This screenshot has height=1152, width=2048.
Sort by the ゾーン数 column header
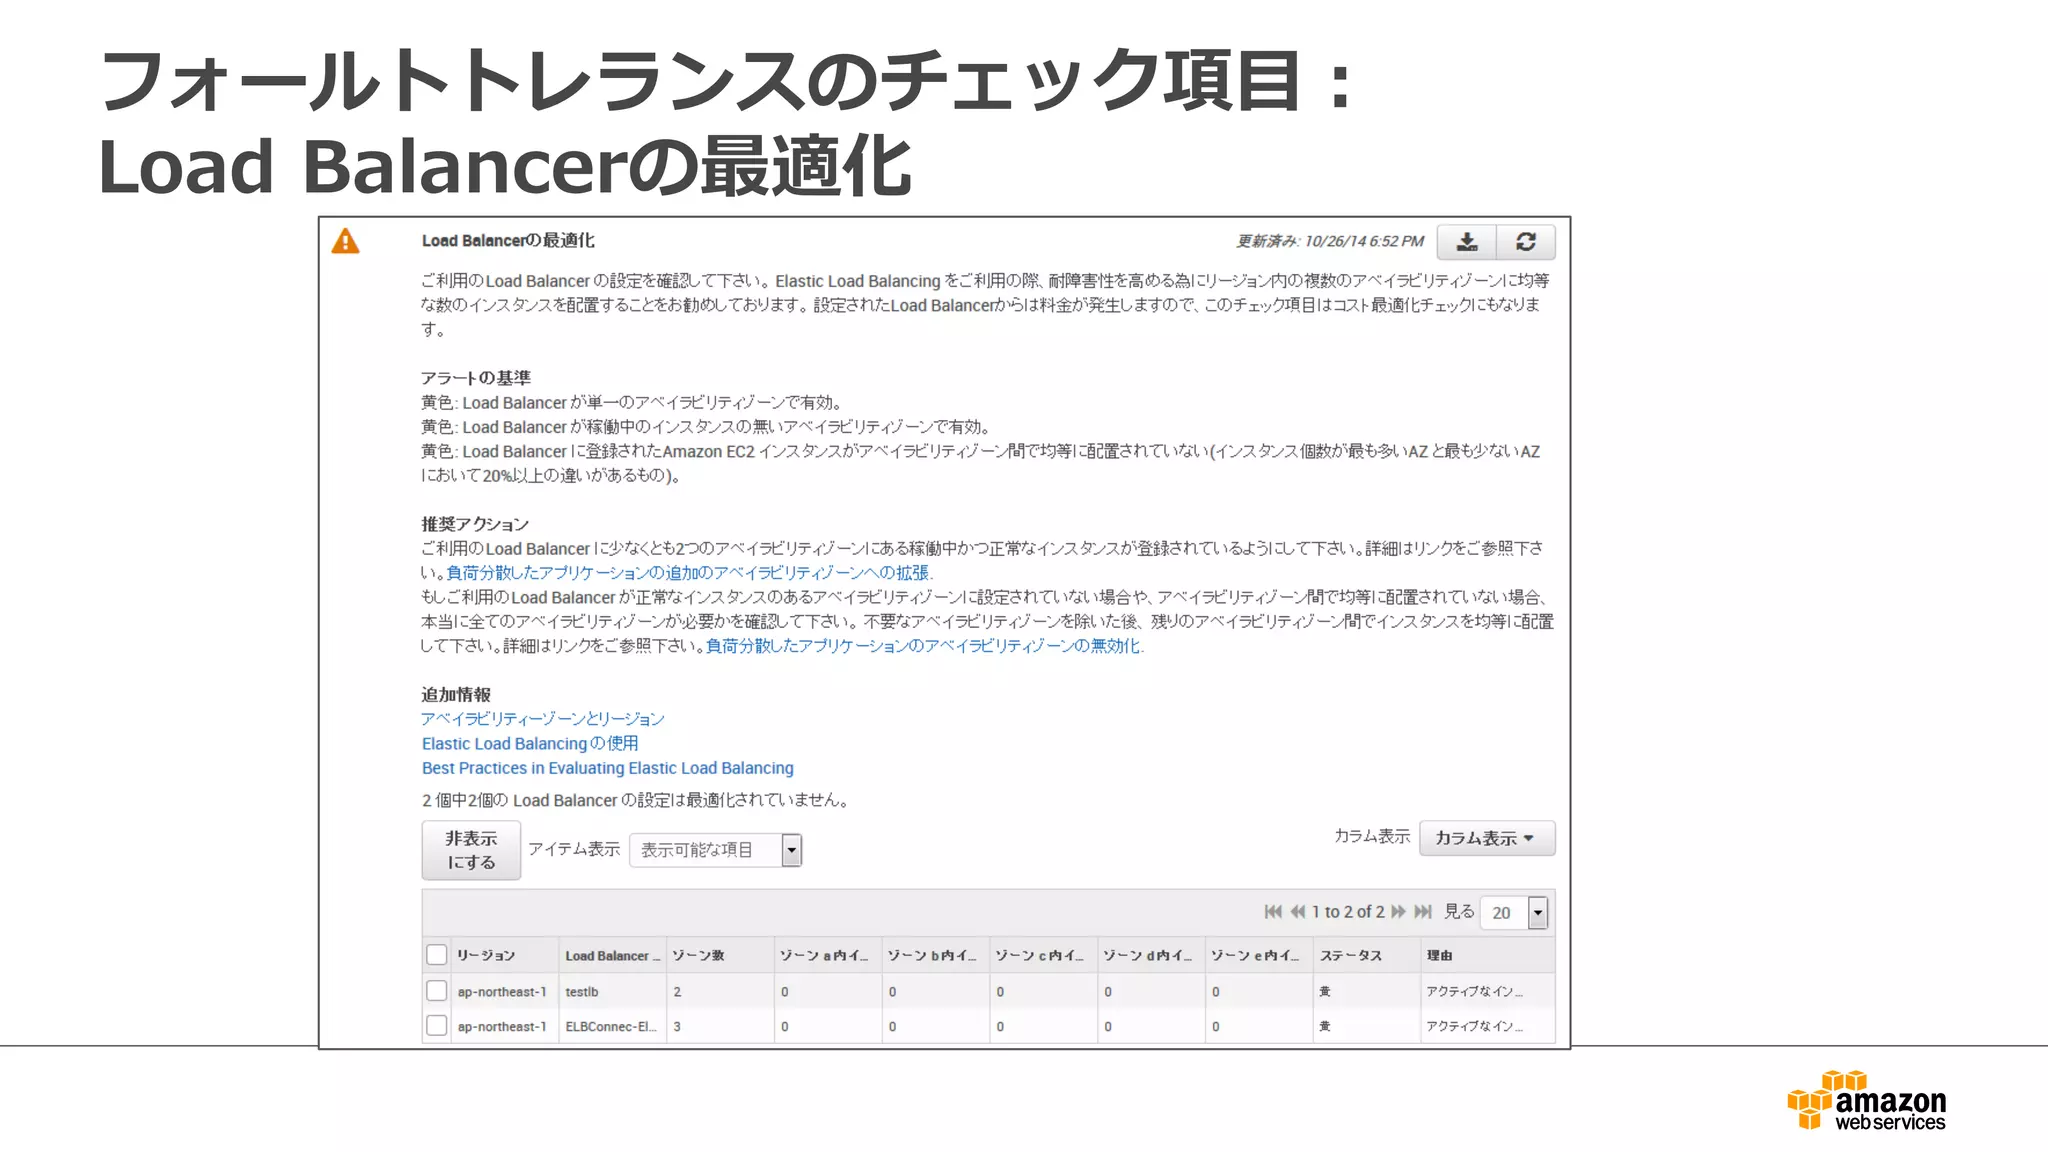click(x=720, y=955)
